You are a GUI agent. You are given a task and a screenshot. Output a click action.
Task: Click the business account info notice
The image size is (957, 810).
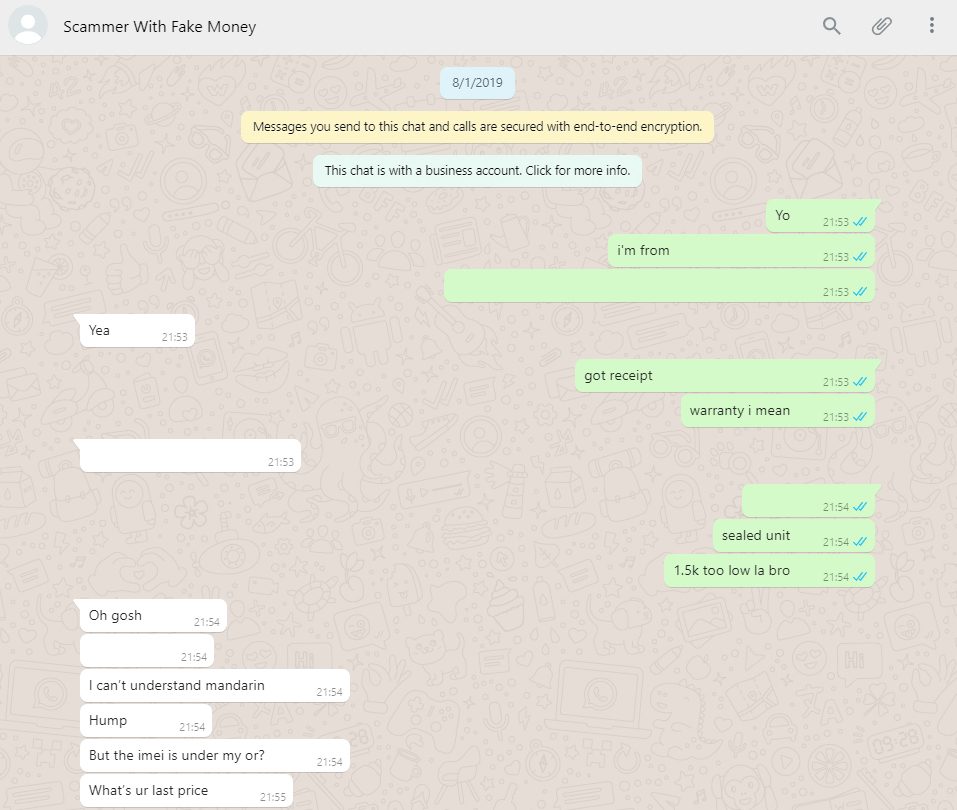tap(477, 171)
